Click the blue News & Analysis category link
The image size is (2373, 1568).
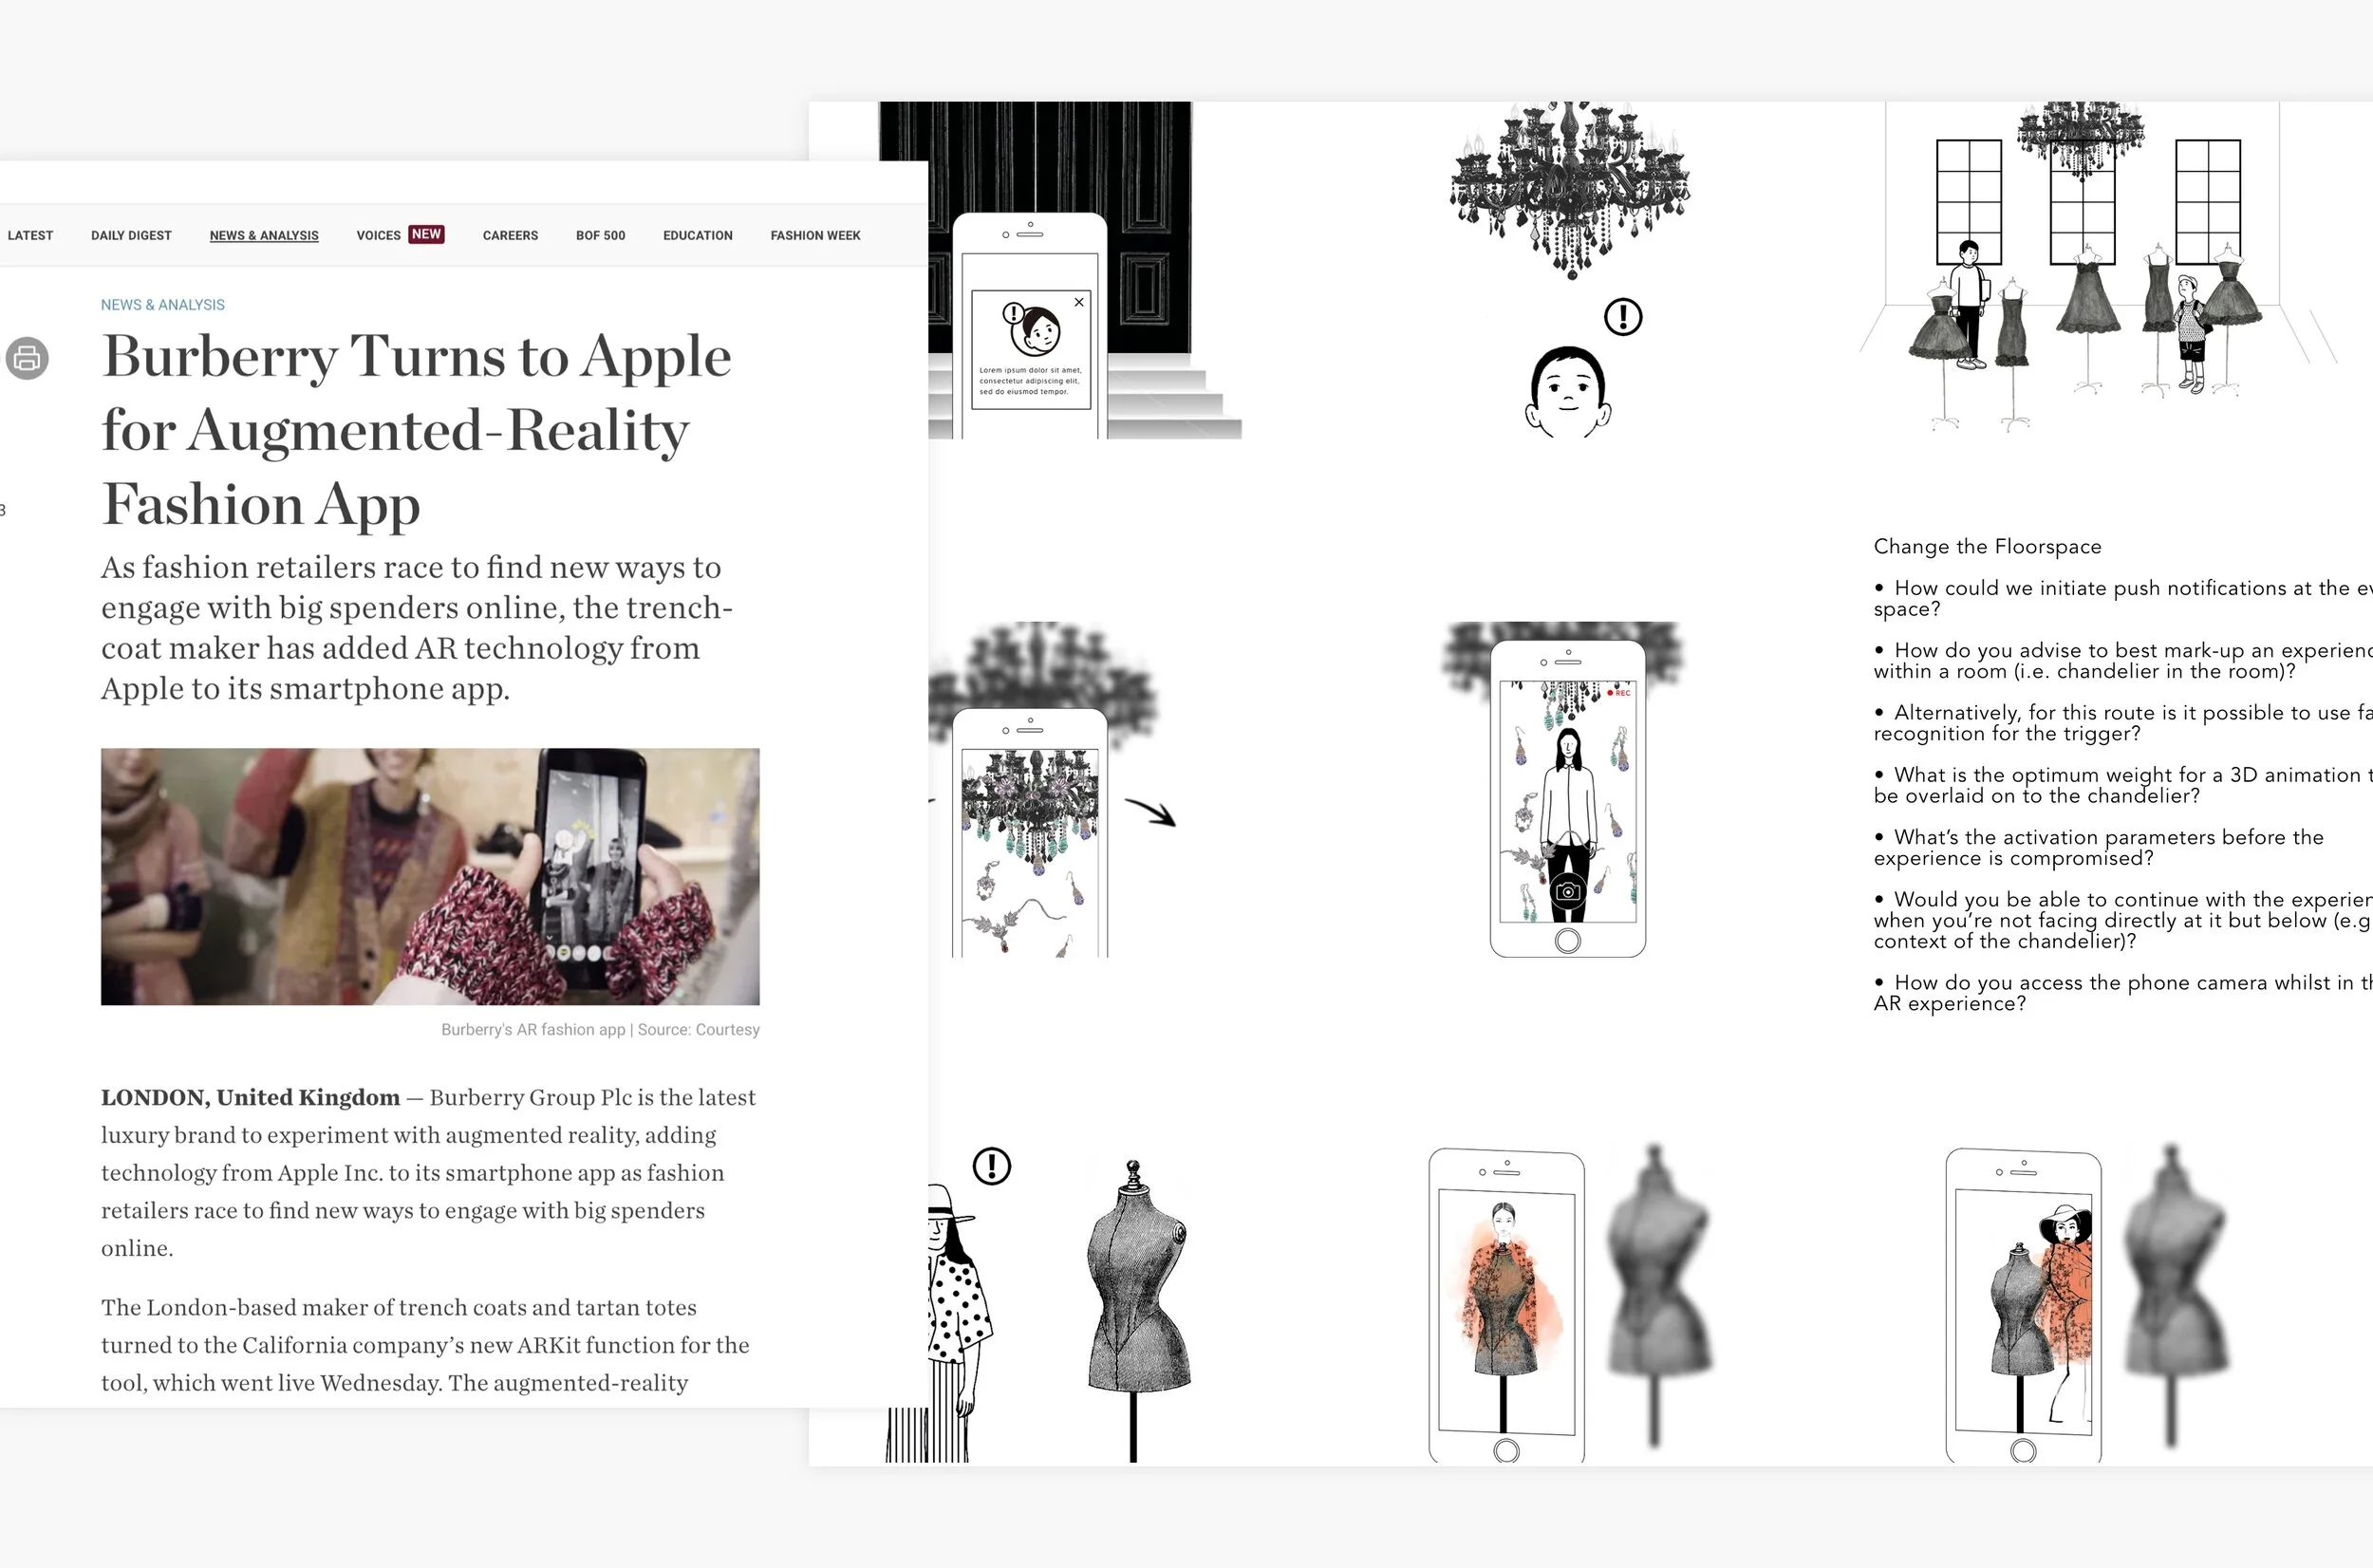pos(162,305)
